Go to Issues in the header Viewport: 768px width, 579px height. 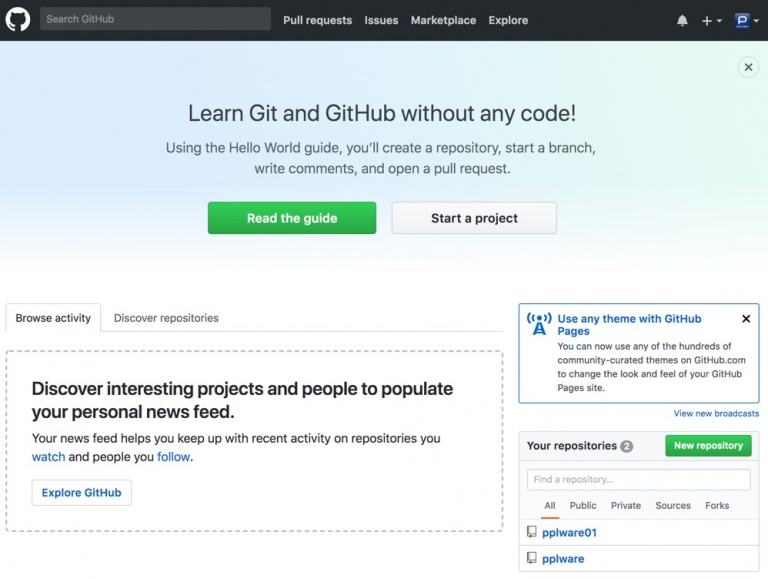[x=381, y=21]
